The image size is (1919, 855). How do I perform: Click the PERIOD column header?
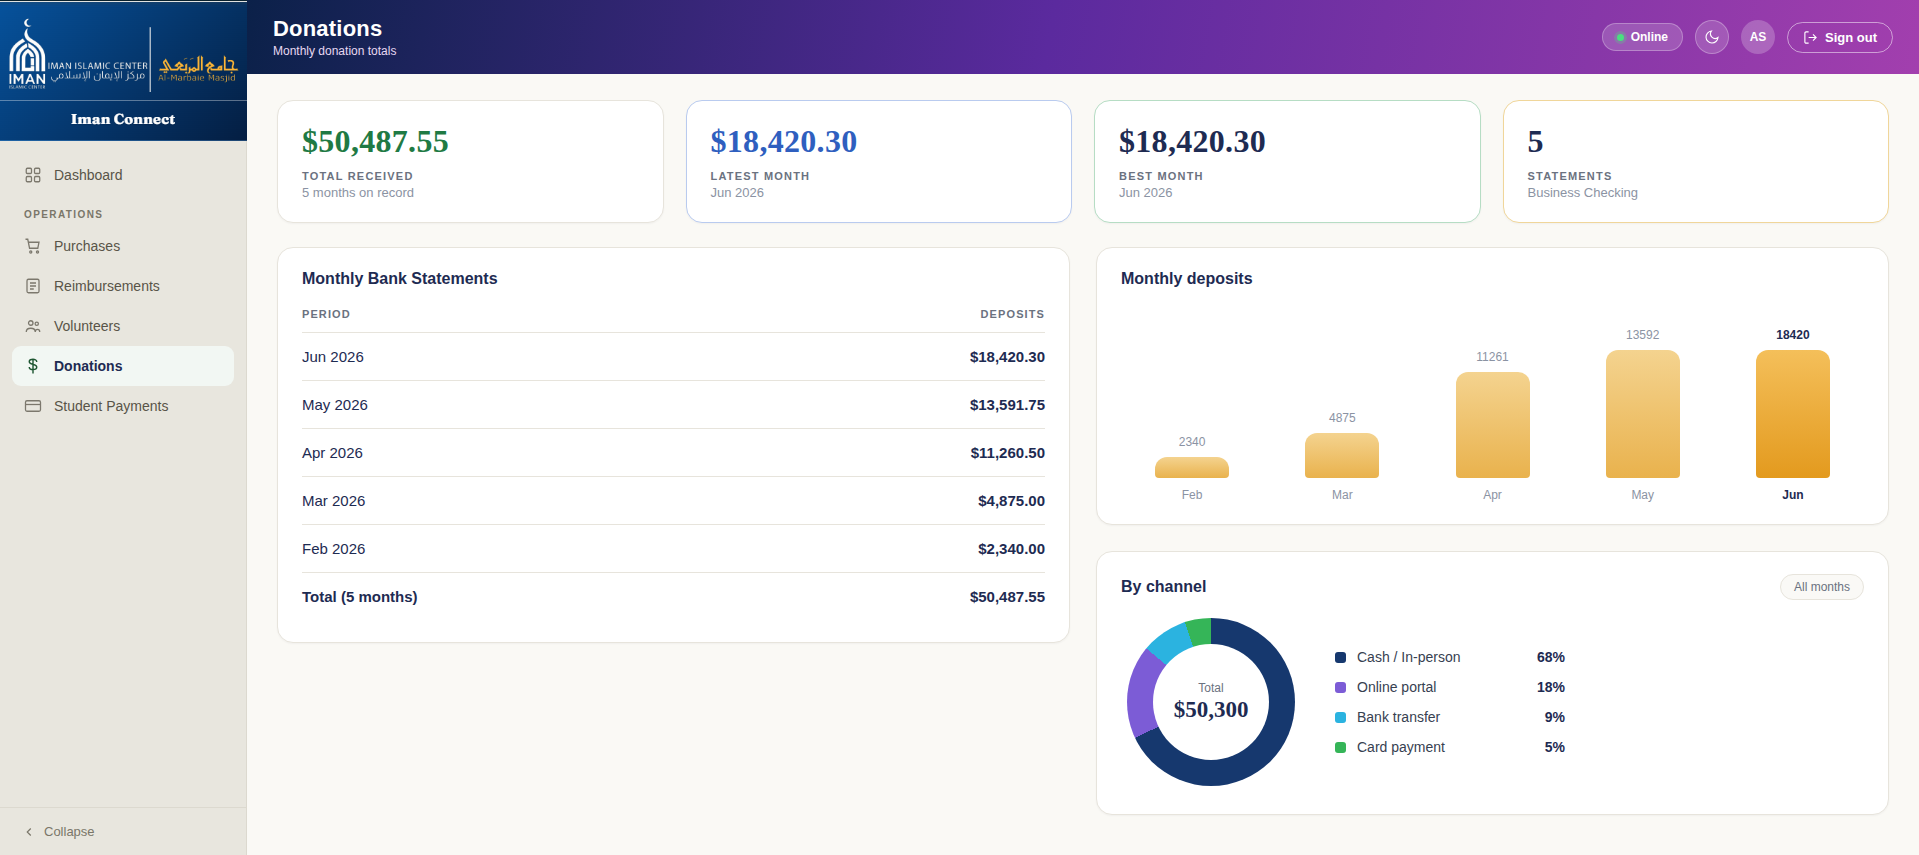click(x=326, y=314)
